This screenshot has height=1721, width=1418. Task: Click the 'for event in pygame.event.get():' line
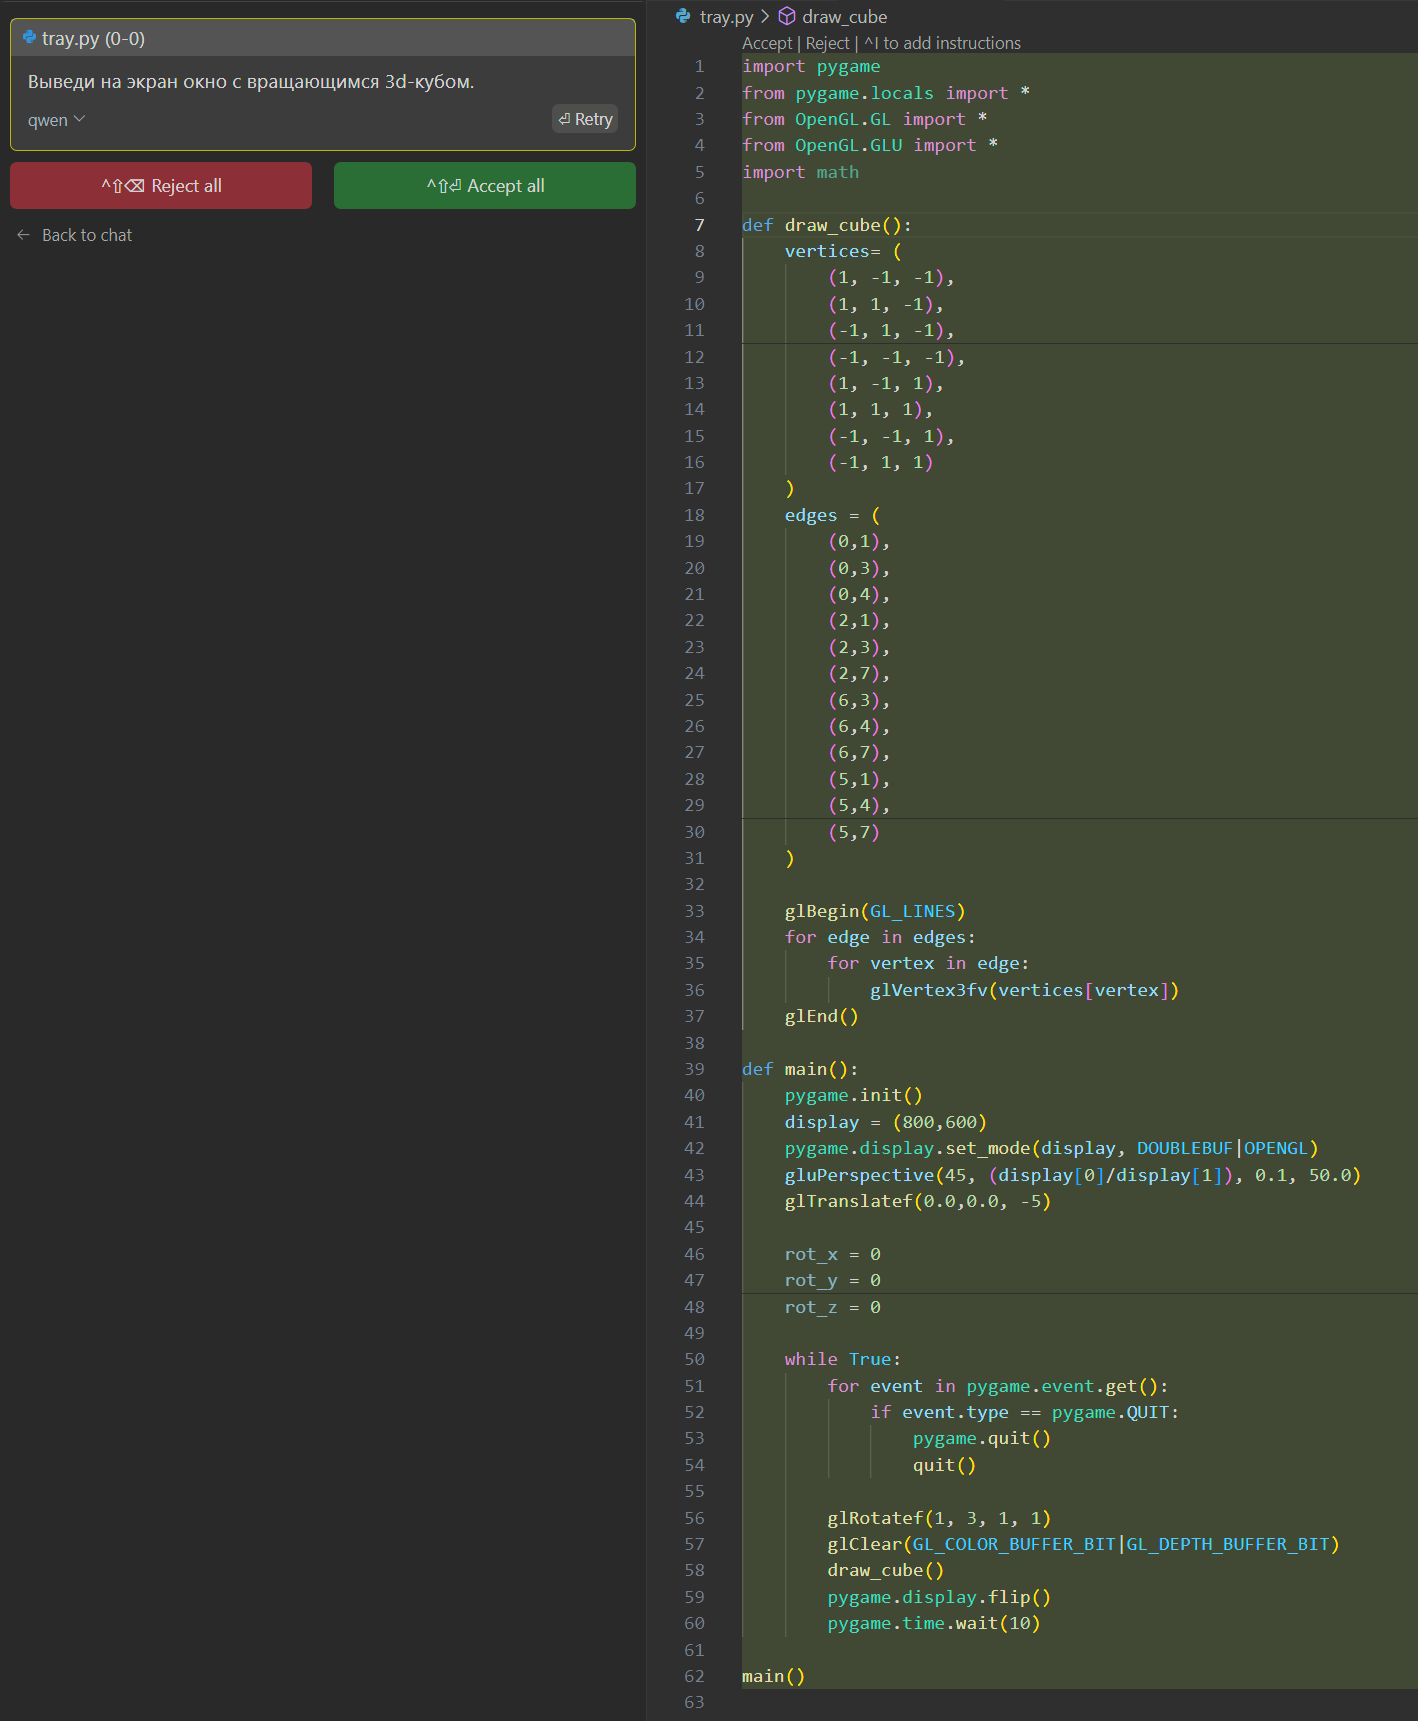click(x=997, y=1386)
